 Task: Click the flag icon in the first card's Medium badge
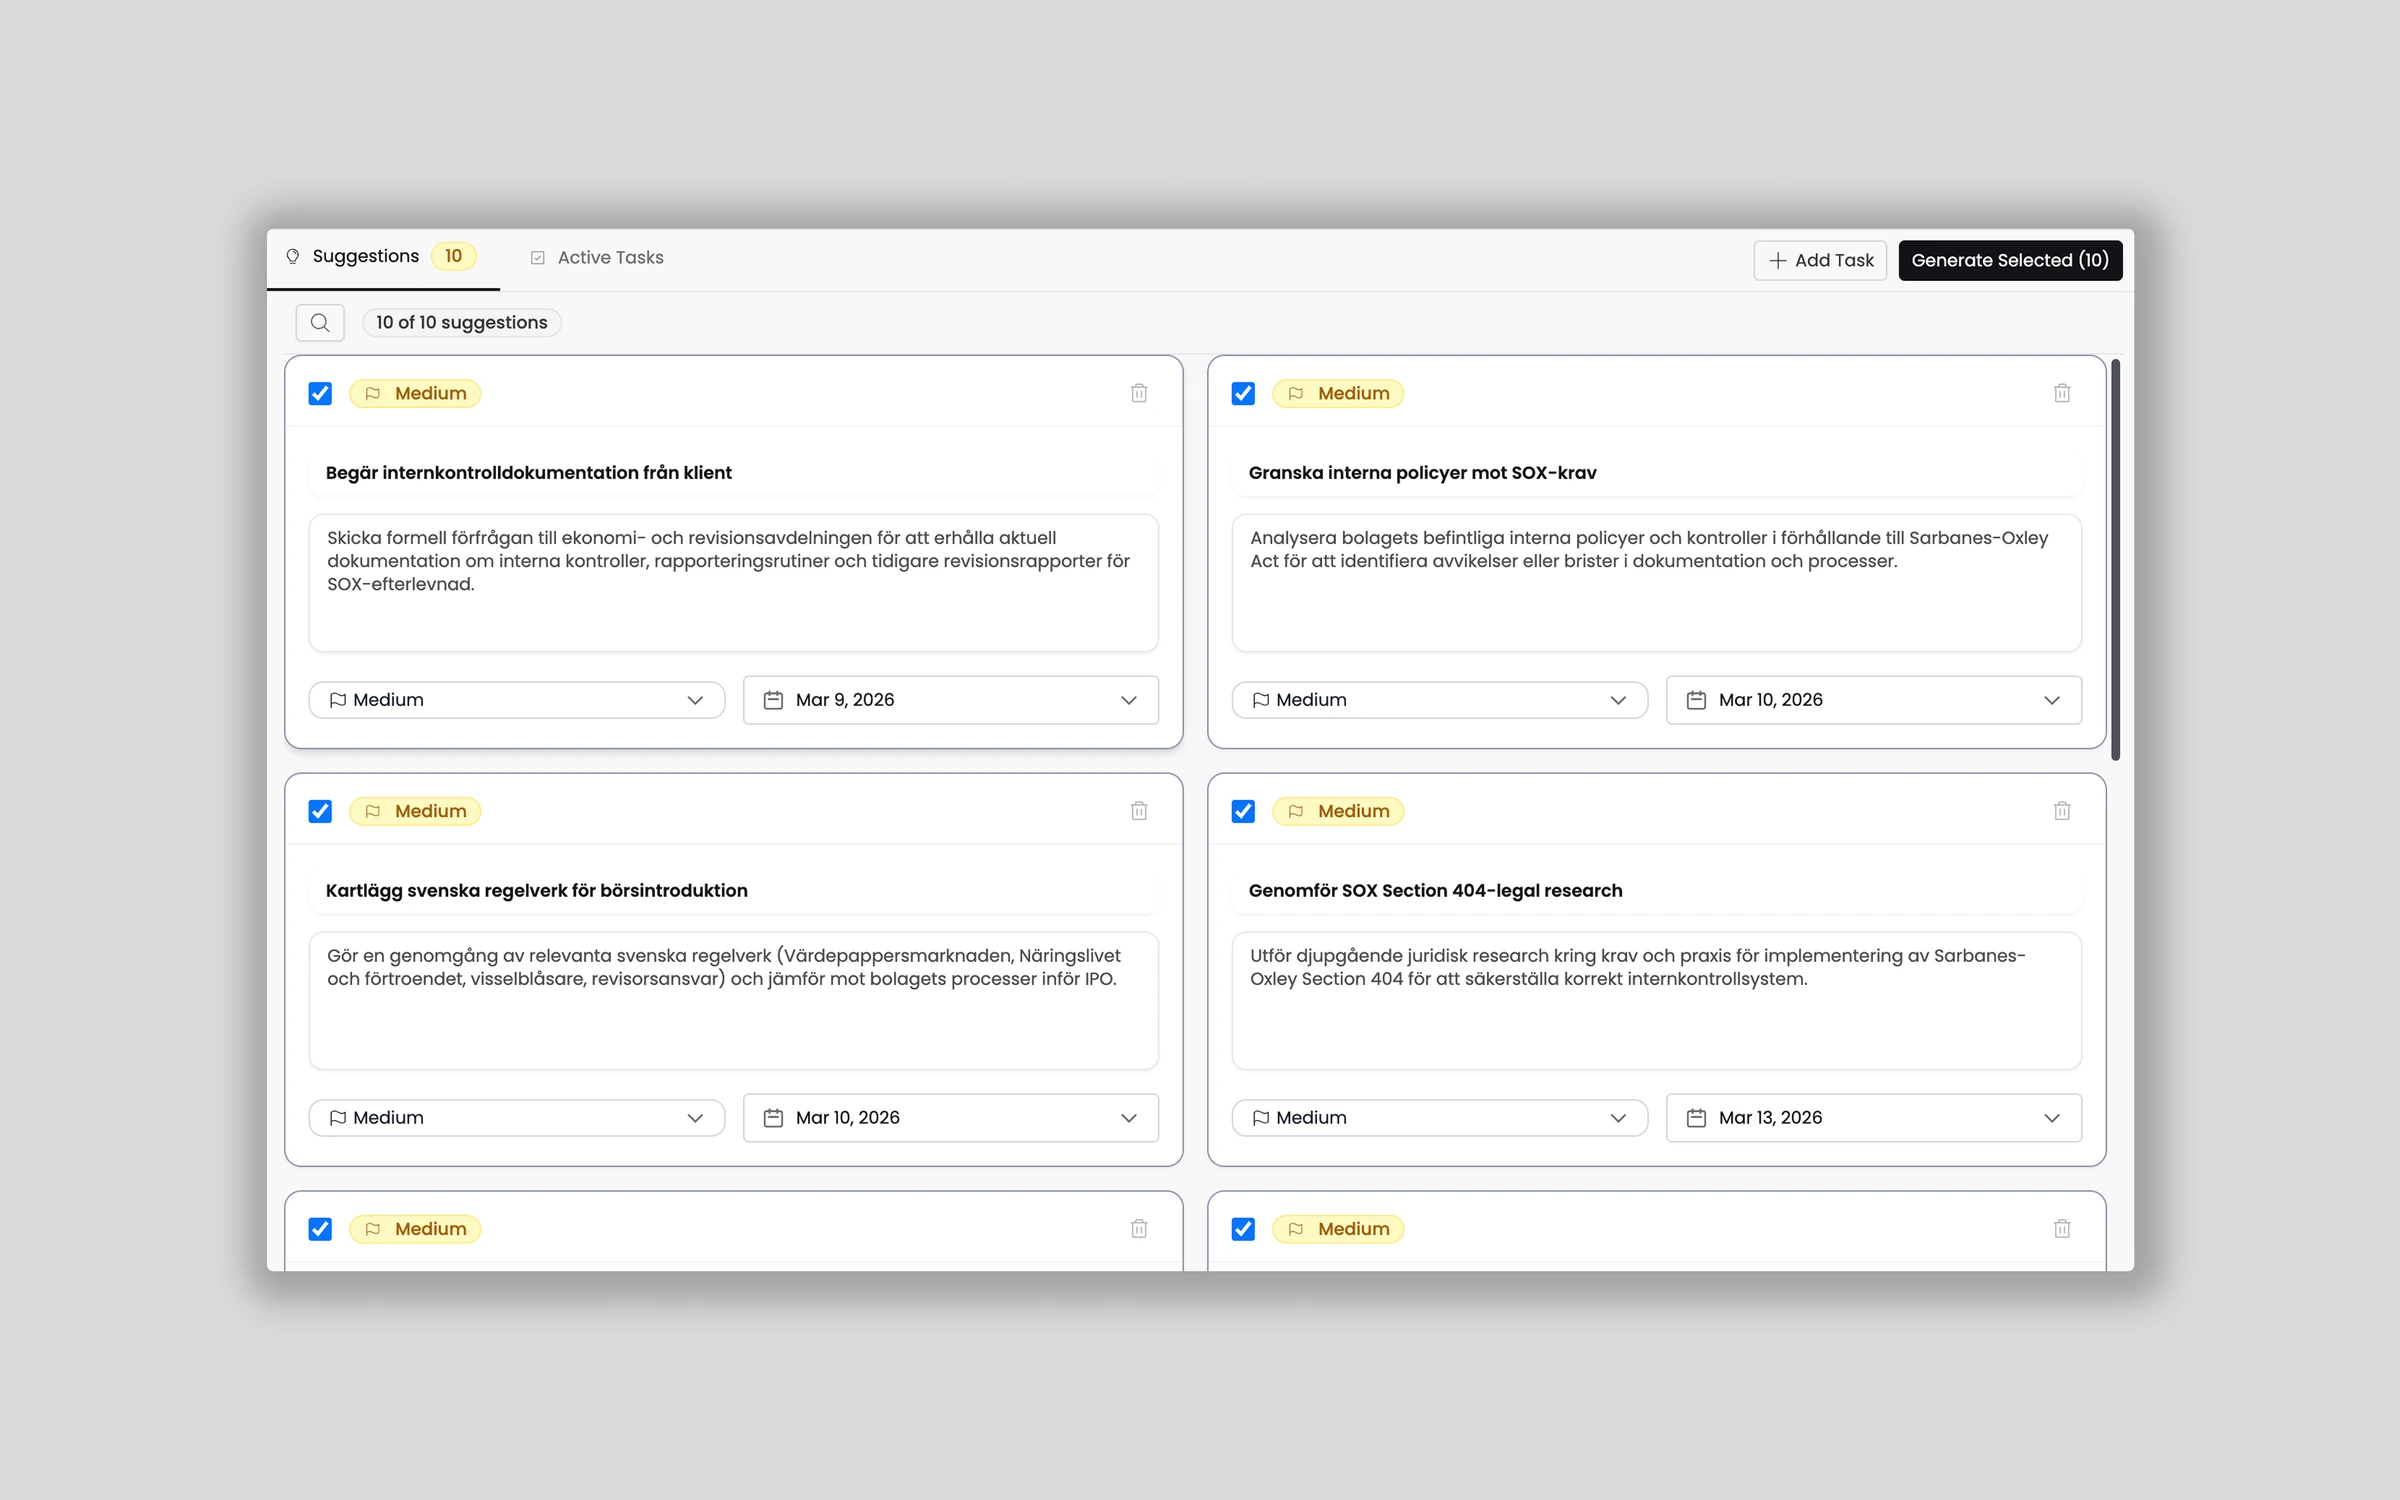tap(374, 393)
